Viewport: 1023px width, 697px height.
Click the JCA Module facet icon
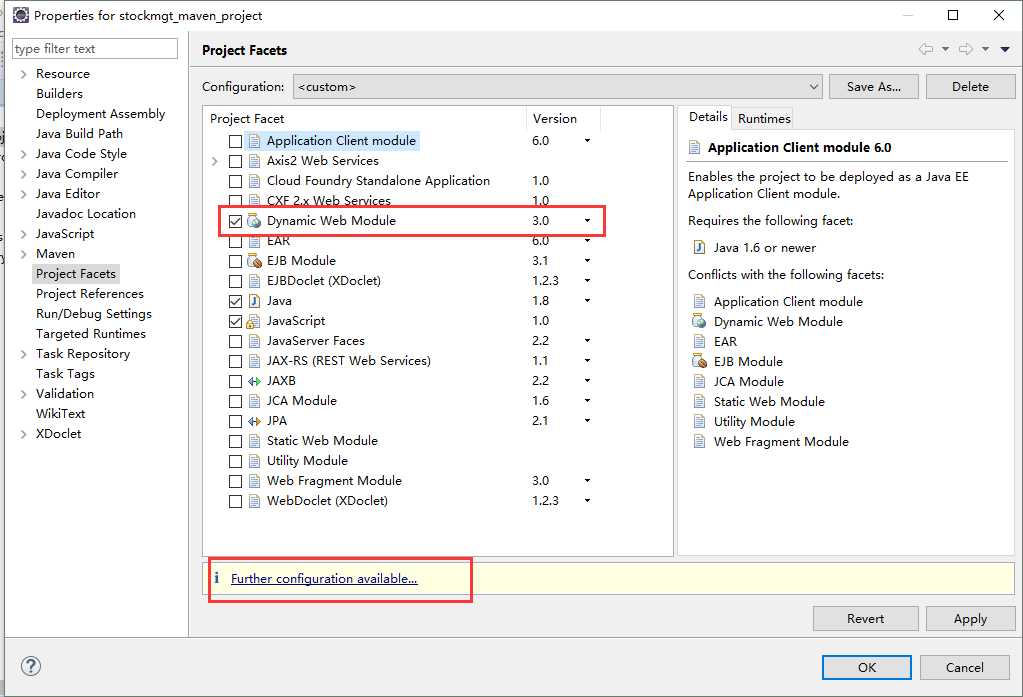254,401
